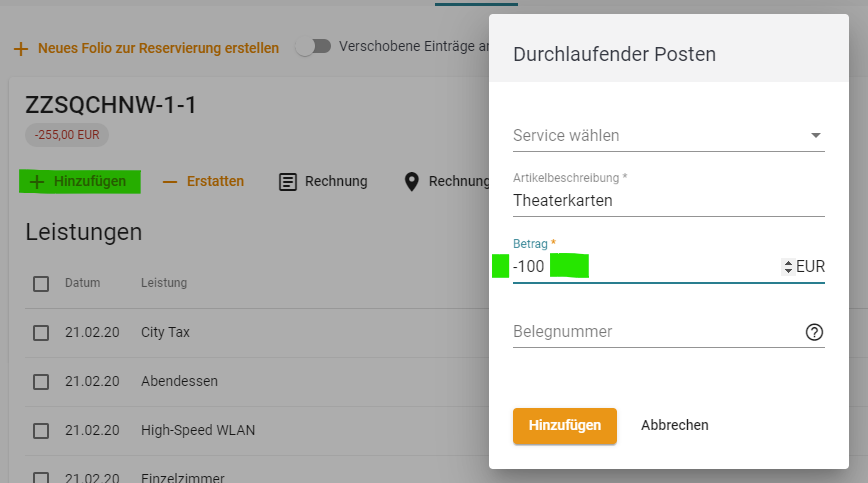Screen dimensions: 868x483
Task: Click the plus icon beside Hinzufügen
Action: coord(37,182)
